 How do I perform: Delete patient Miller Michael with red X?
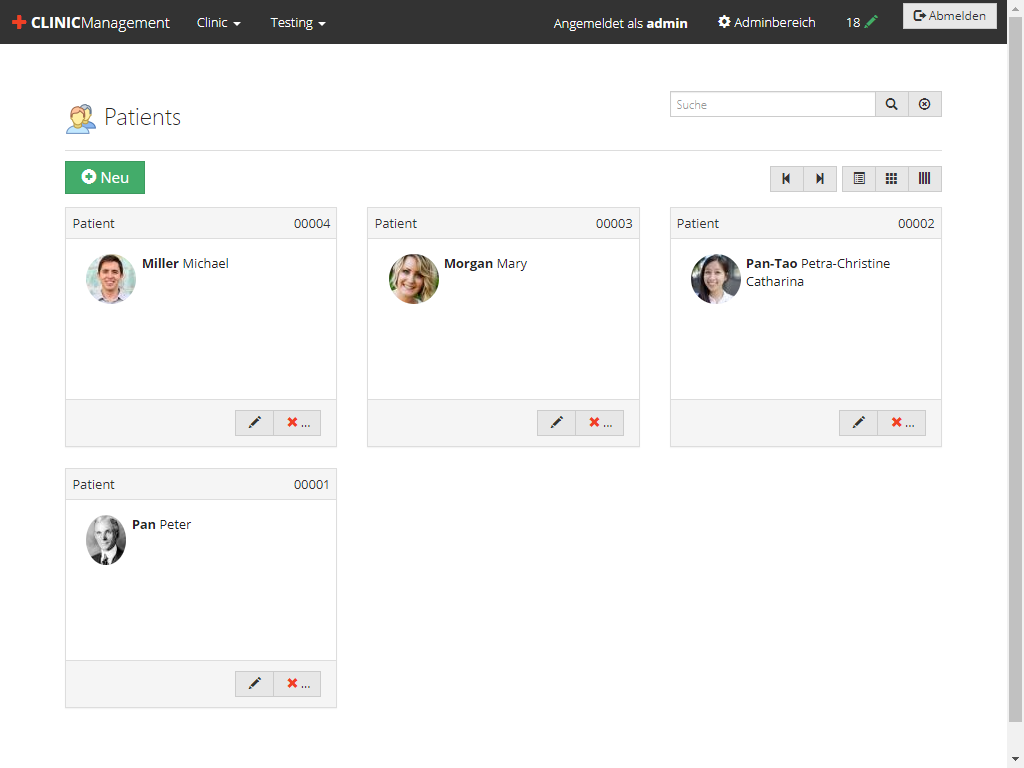coord(298,423)
